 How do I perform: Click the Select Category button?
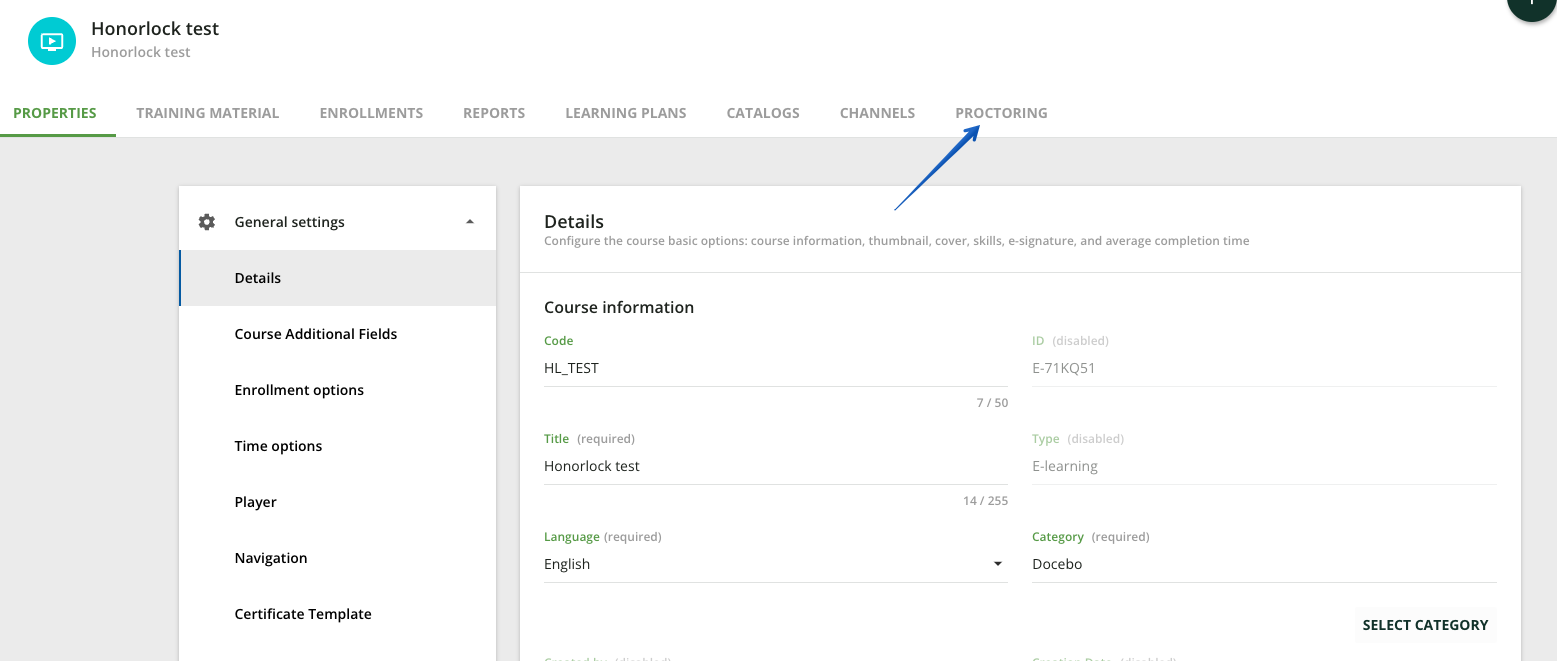pyautogui.click(x=1425, y=625)
